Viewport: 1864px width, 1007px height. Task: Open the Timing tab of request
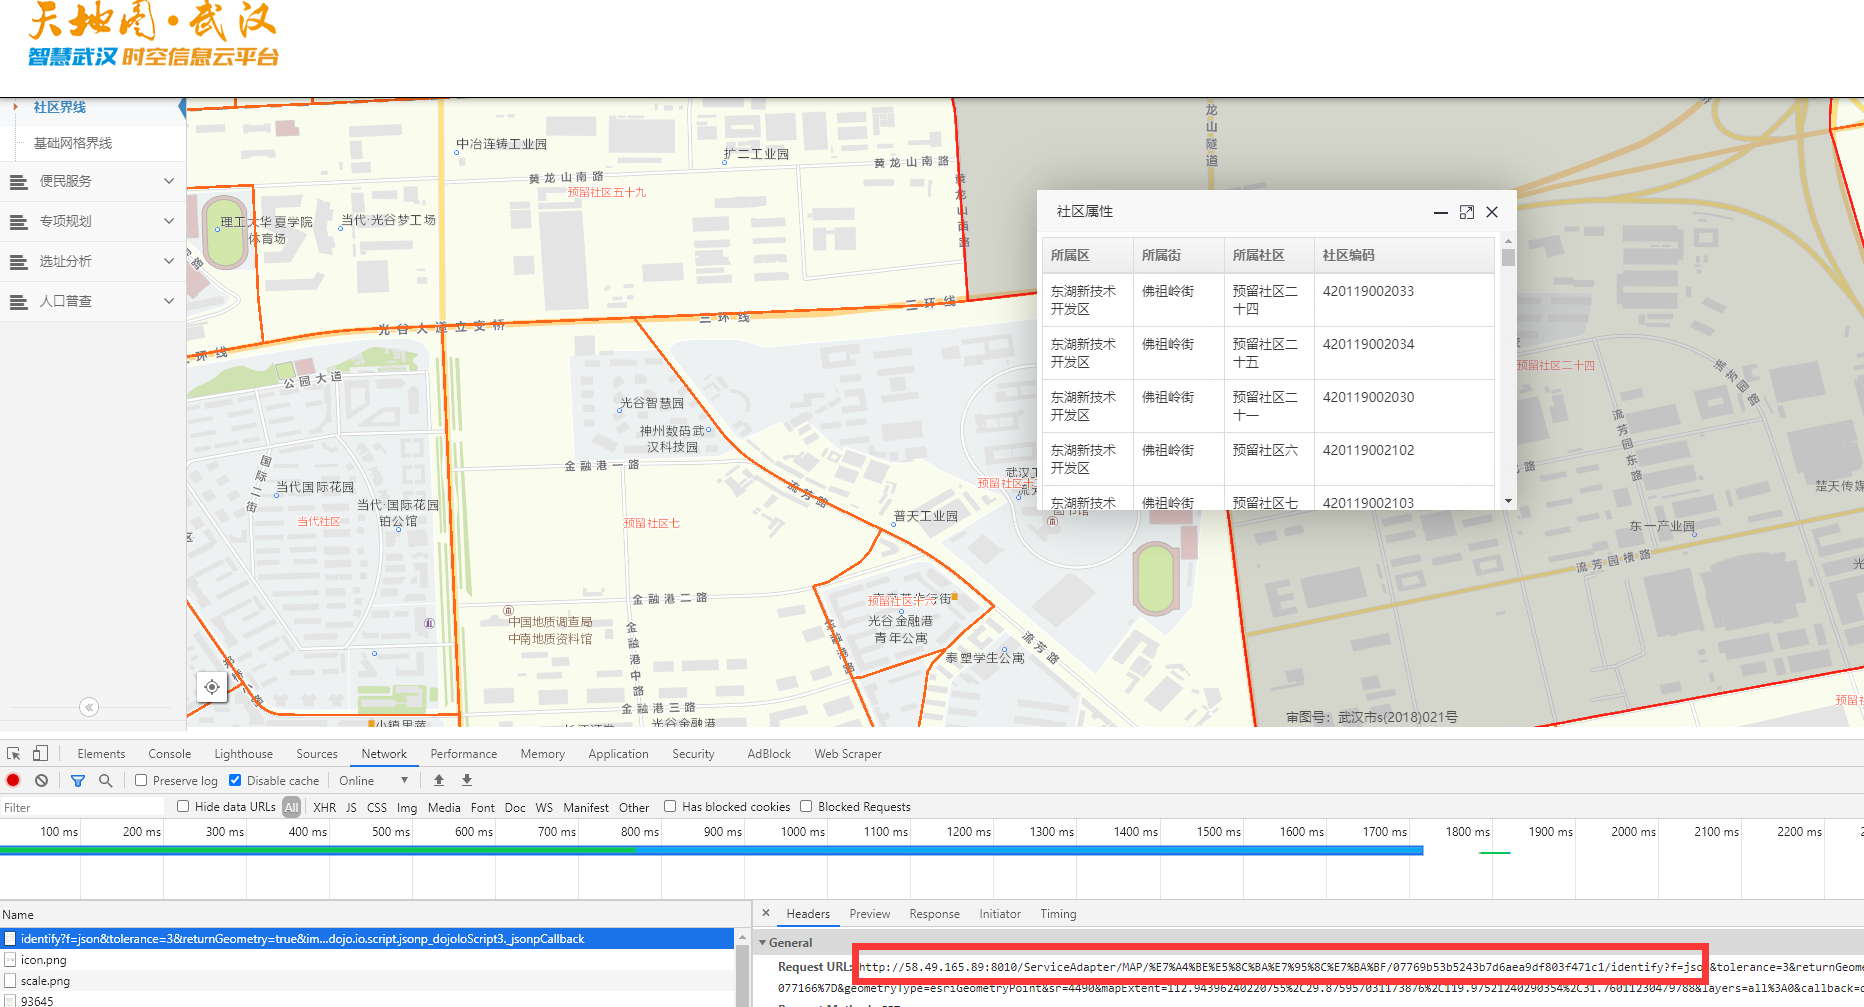(1058, 914)
